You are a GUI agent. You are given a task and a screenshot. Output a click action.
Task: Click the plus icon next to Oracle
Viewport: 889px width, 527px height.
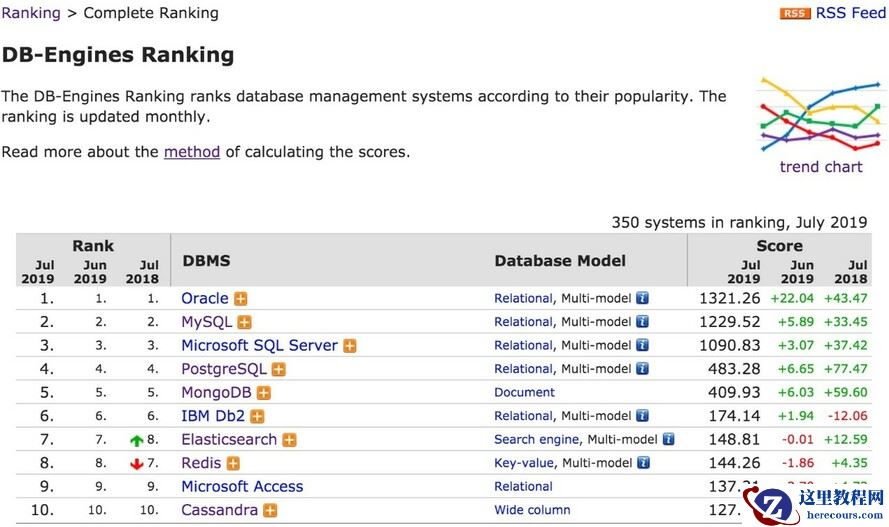point(241,299)
